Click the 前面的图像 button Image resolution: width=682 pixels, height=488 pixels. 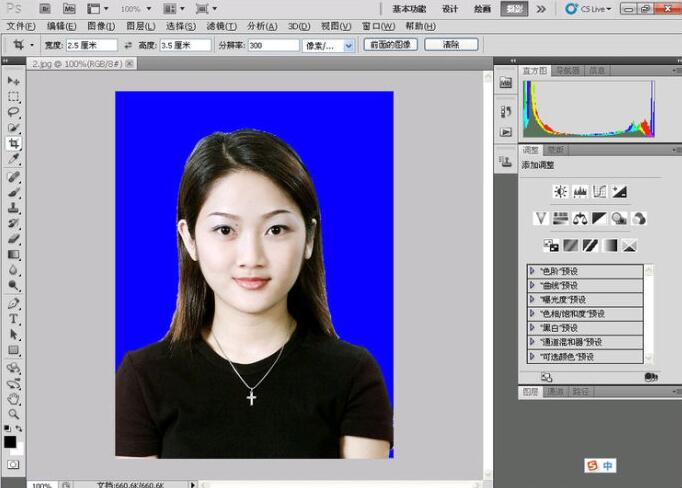click(x=390, y=45)
